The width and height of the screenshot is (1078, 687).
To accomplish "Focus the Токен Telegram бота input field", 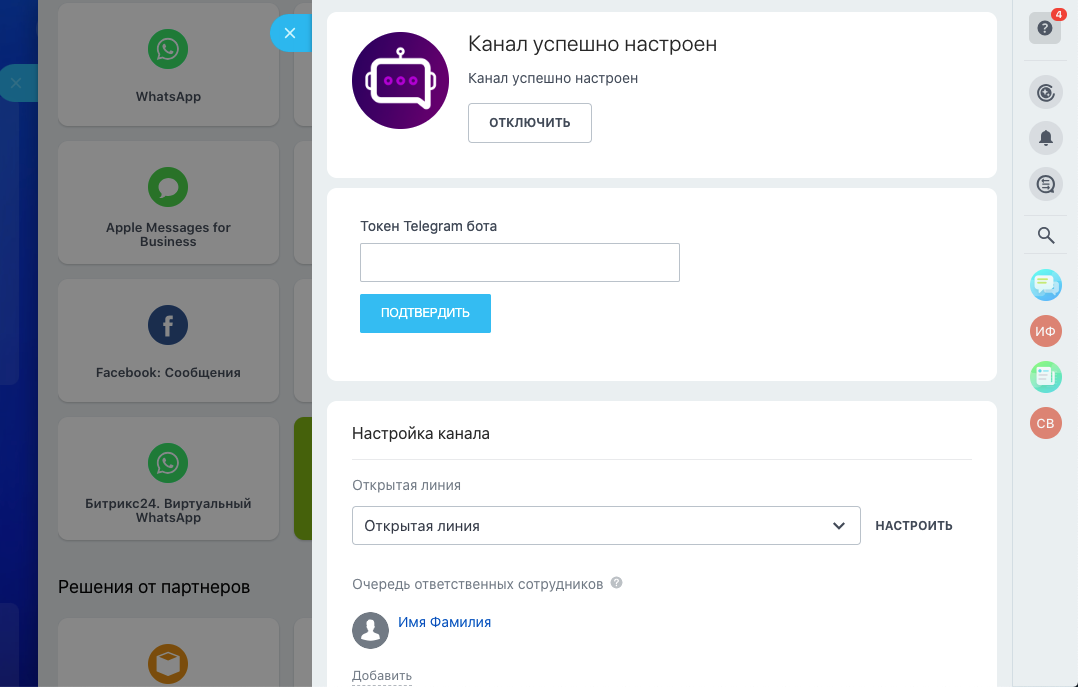I will [x=520, y=262].
